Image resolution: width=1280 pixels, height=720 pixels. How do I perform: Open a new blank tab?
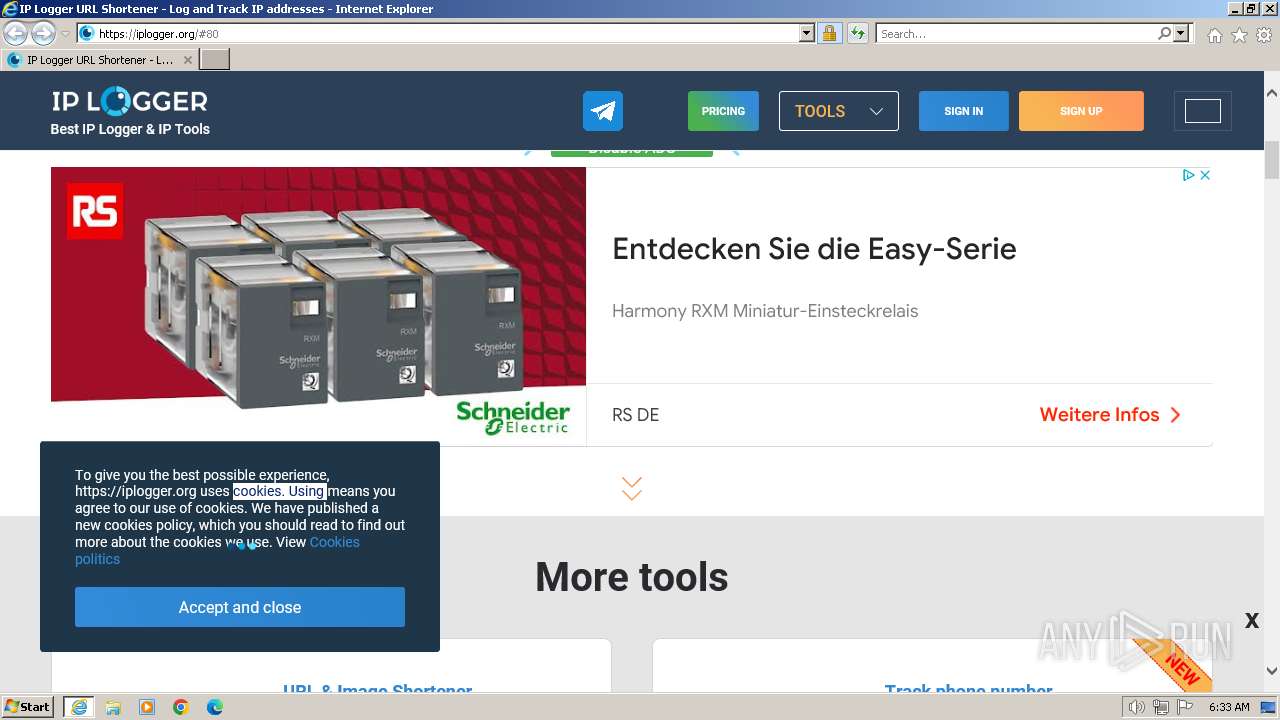pos(215,60)
